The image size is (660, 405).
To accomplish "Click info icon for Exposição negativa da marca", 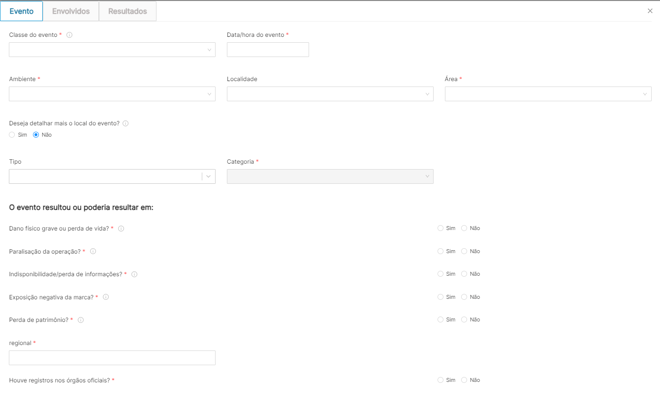I will 106,297.
